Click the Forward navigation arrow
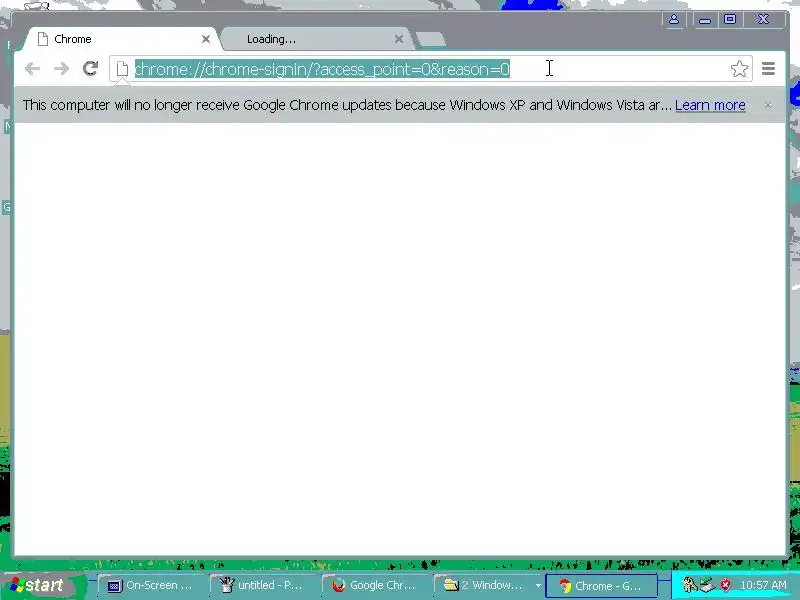Viewport: 800px width, 600px height. (x=61, y=69)
